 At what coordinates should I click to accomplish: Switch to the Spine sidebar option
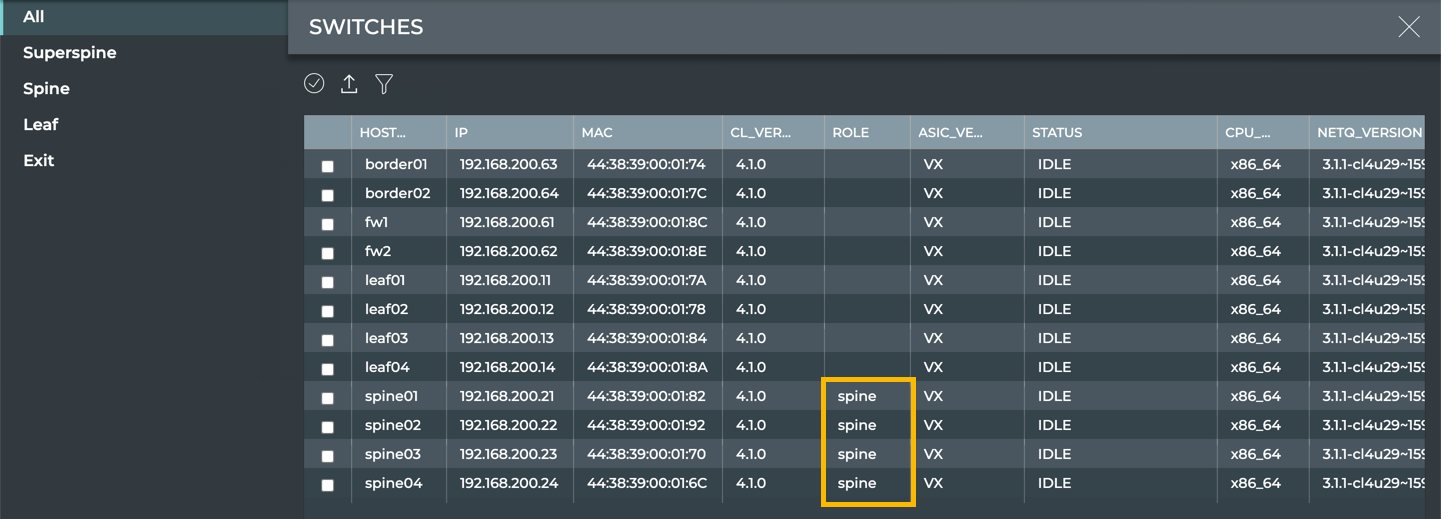coord(47,89)
